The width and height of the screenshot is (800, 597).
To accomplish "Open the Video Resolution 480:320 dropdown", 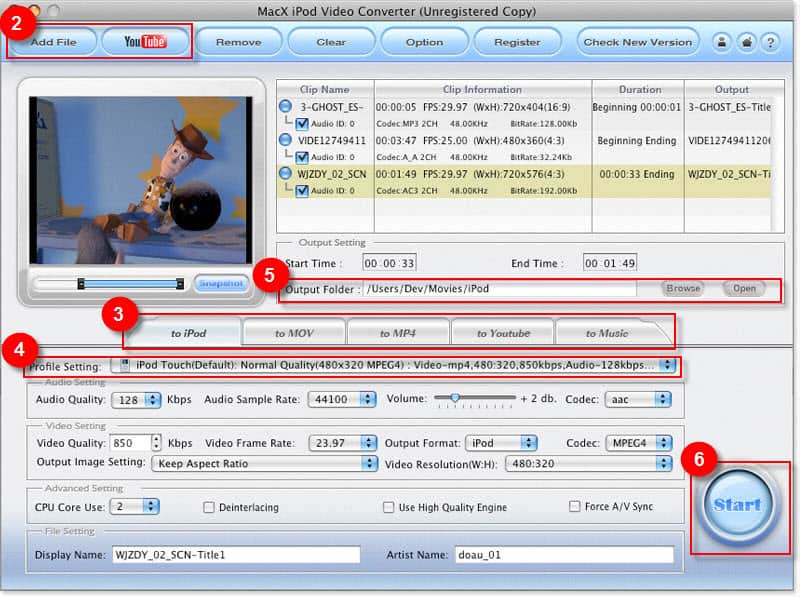I will [x=588, y=463].
